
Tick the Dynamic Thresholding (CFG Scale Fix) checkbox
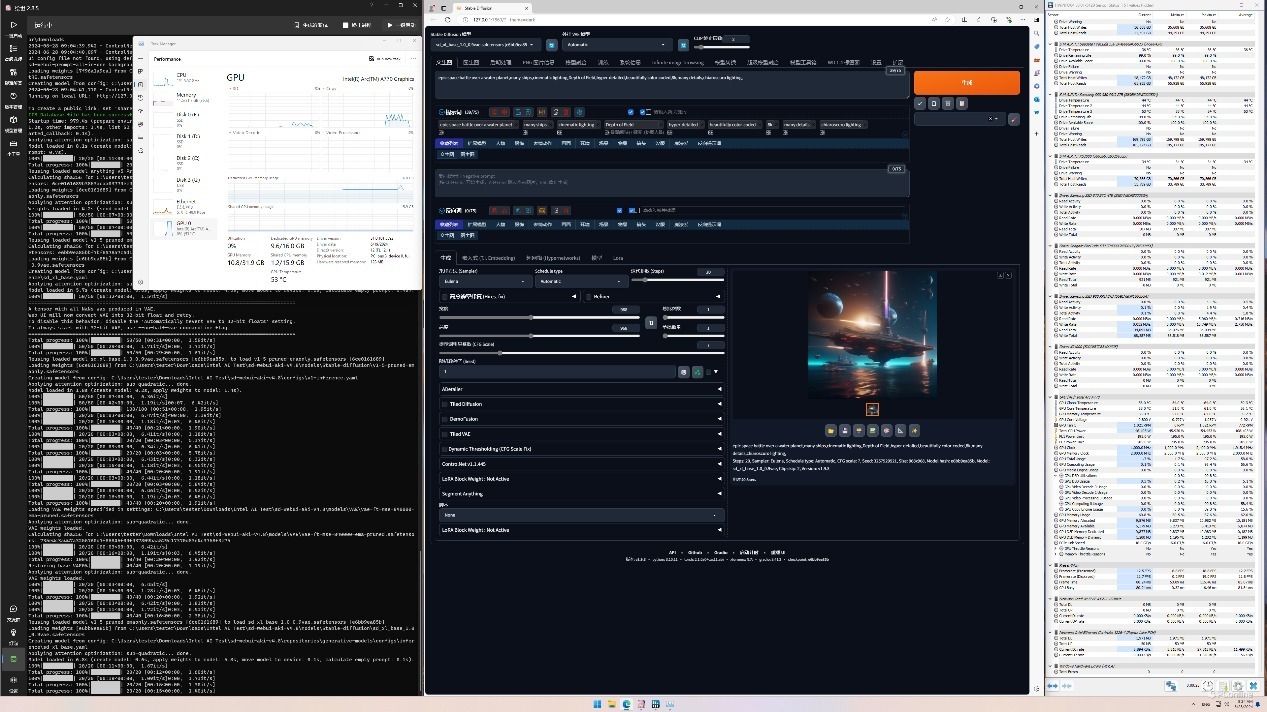point(445,449)
